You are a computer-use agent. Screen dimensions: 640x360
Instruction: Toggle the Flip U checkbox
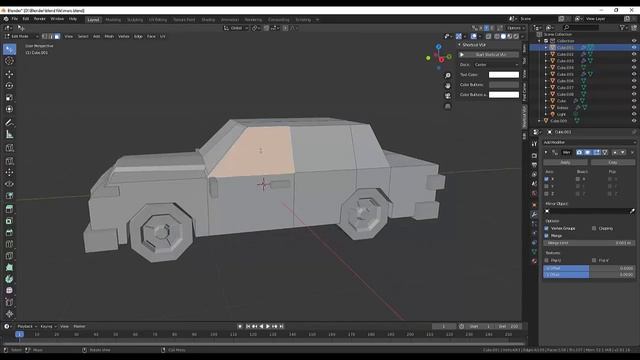[547, 260]
